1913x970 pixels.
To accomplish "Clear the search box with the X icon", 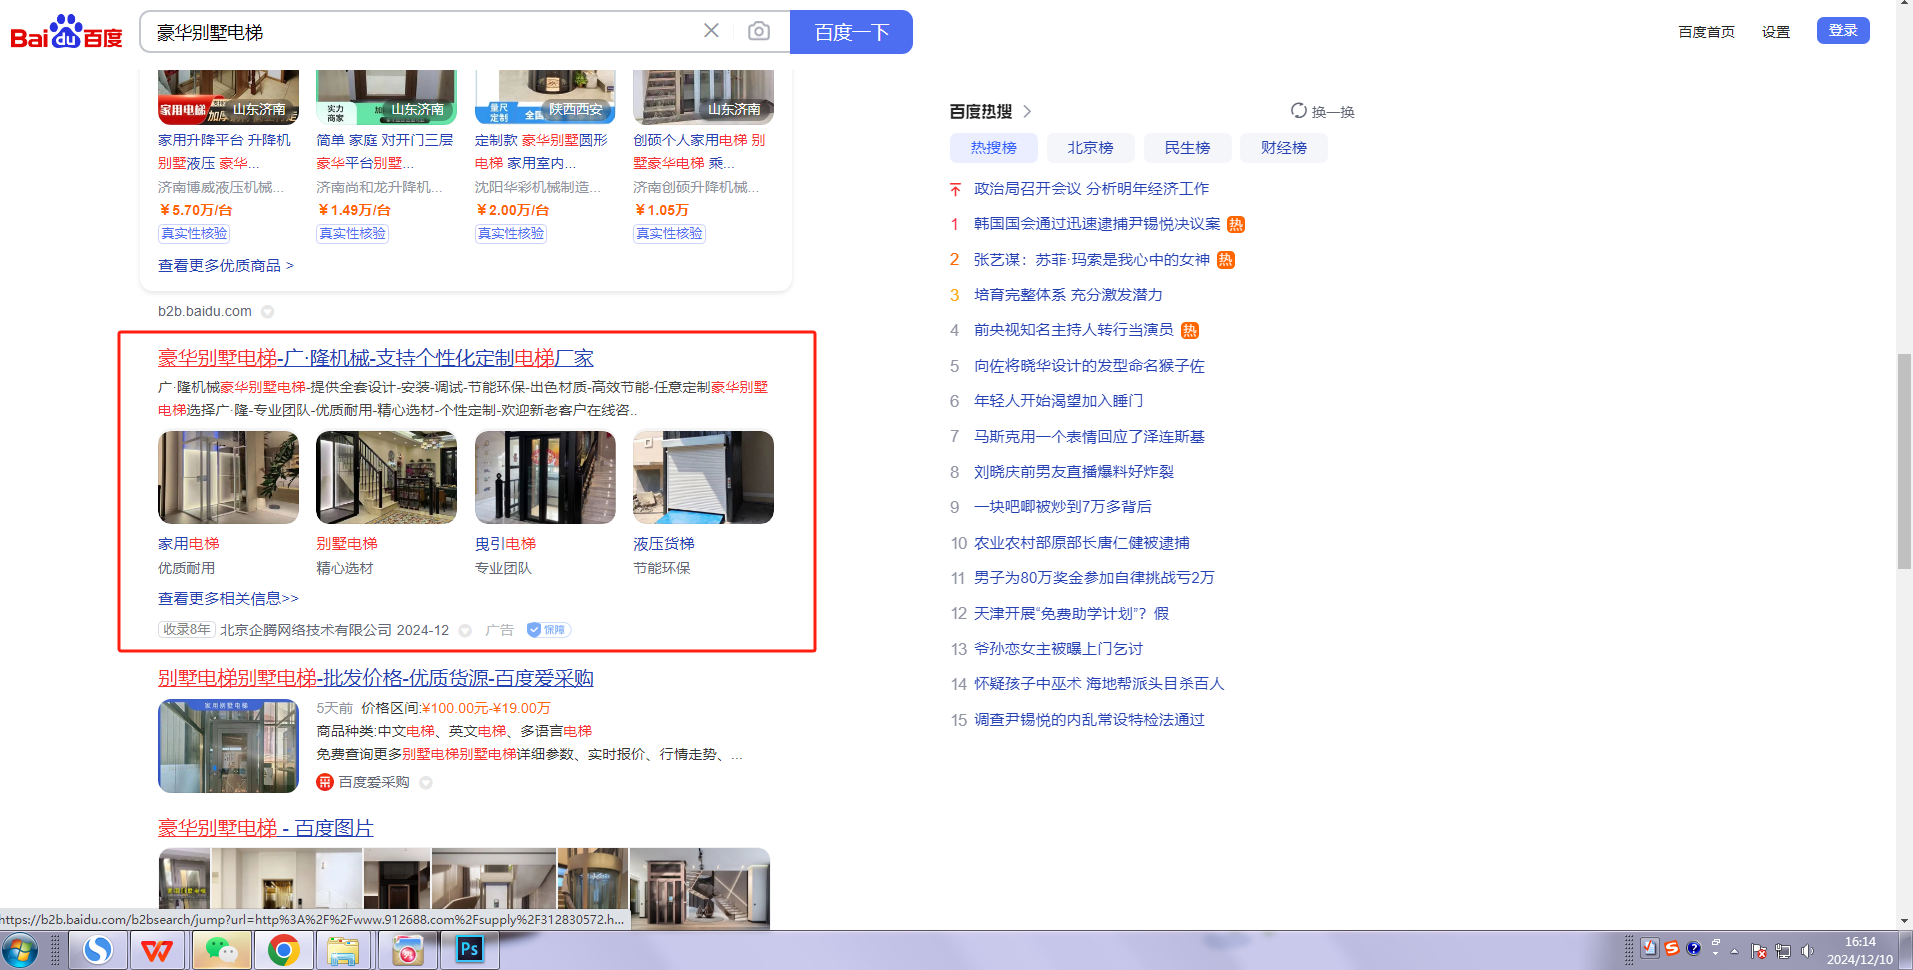I will 711,31.
